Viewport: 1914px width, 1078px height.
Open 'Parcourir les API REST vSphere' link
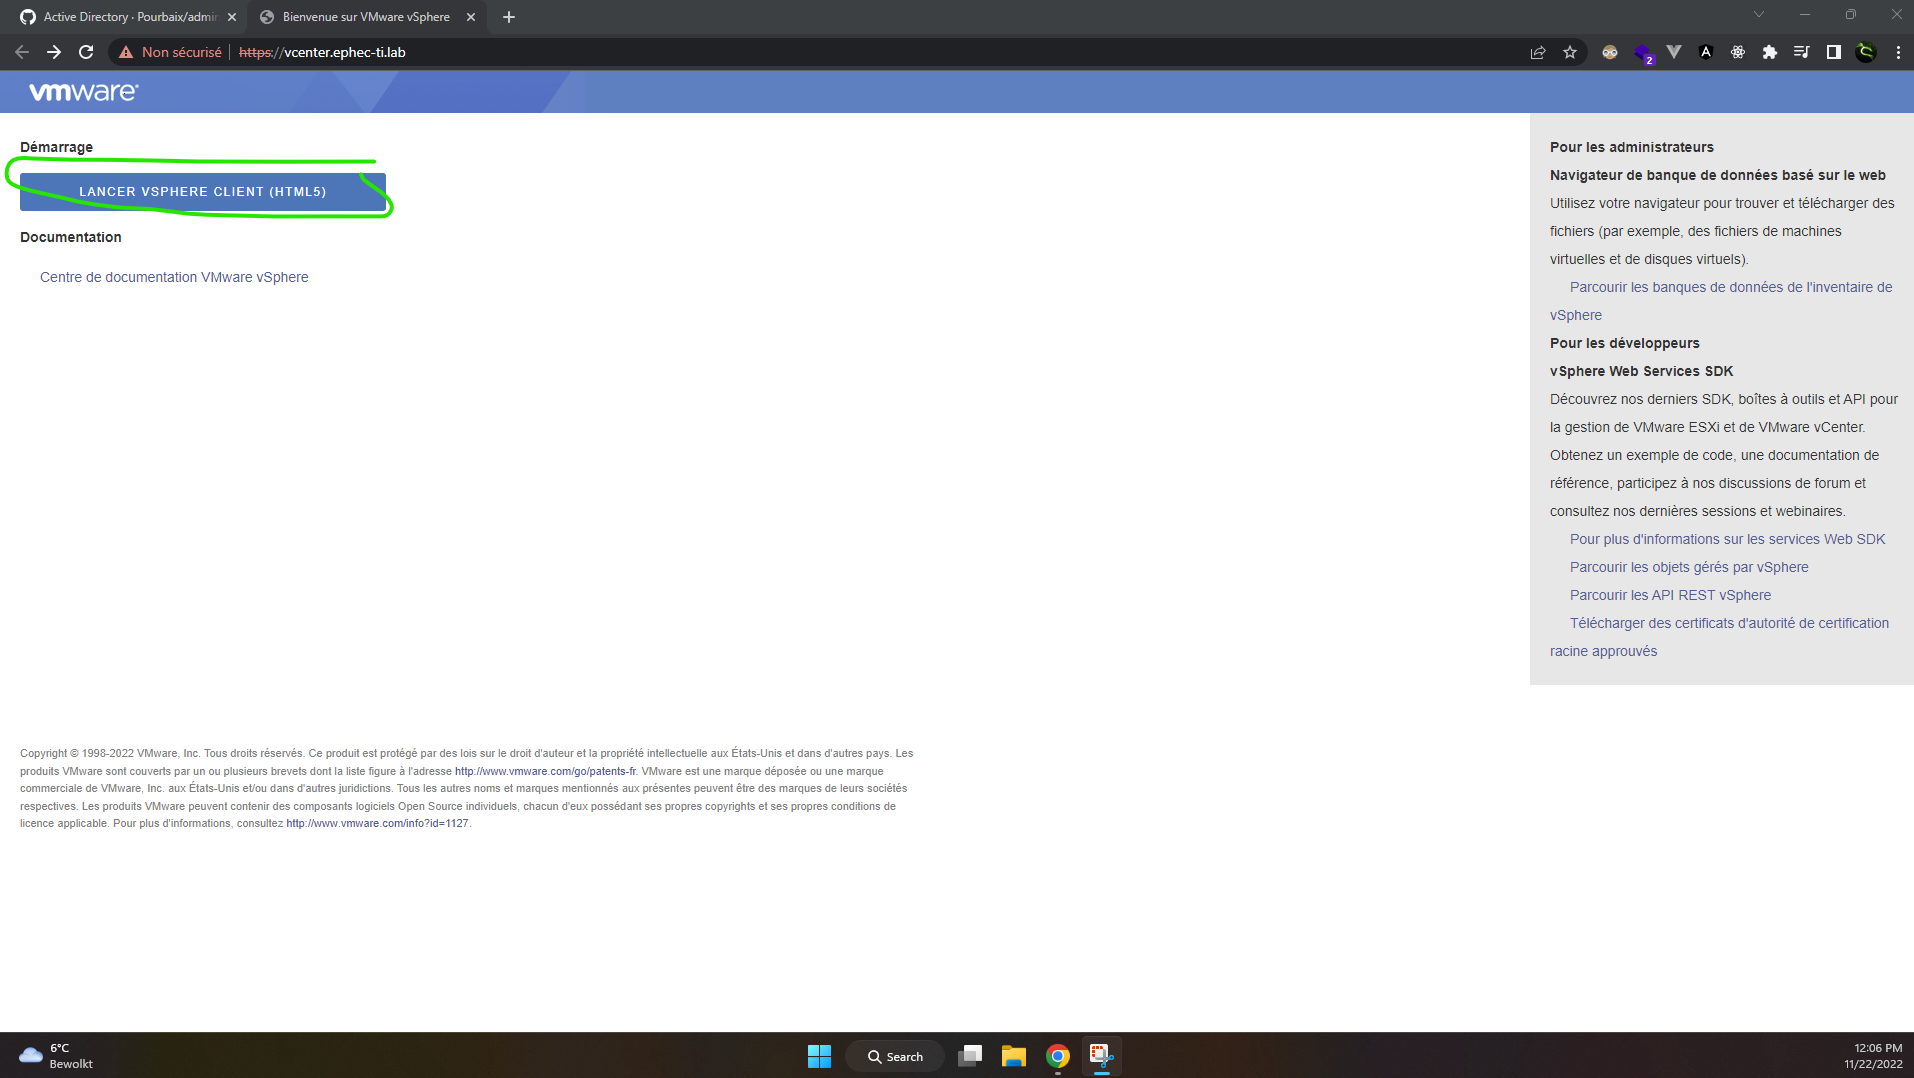(1670, 595)
